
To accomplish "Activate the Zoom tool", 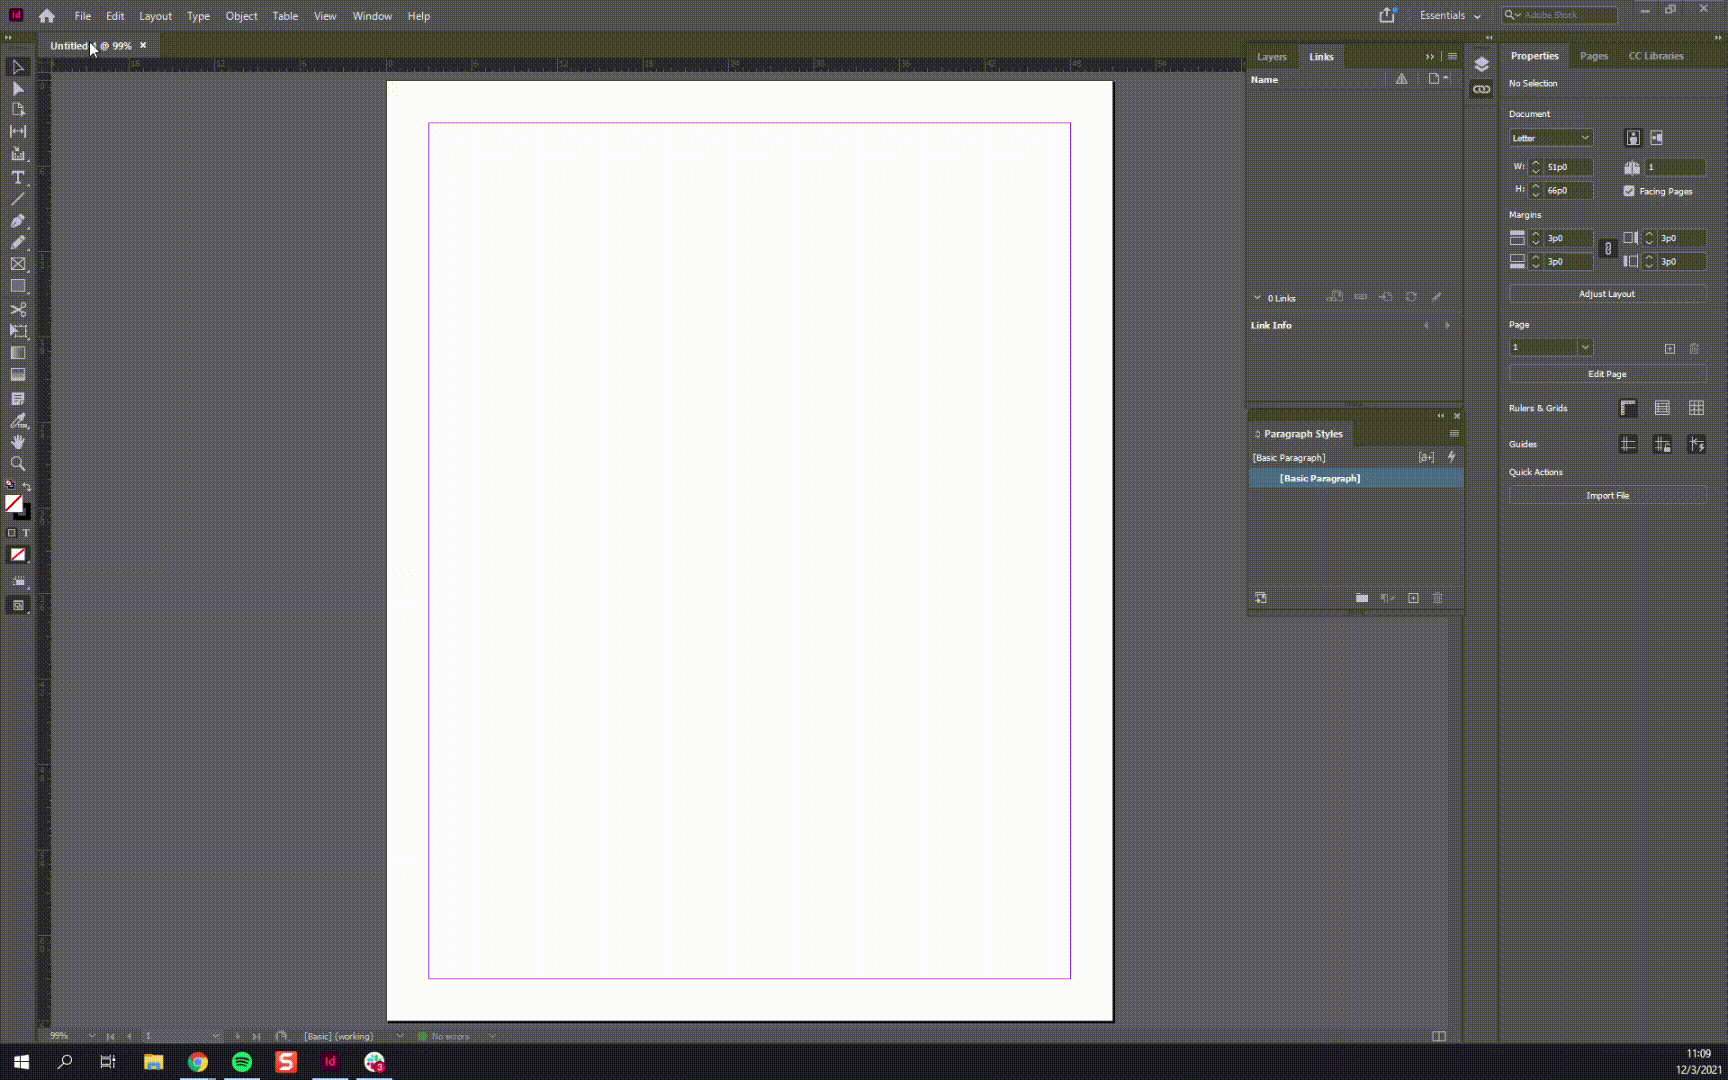I will click(18, 463).
